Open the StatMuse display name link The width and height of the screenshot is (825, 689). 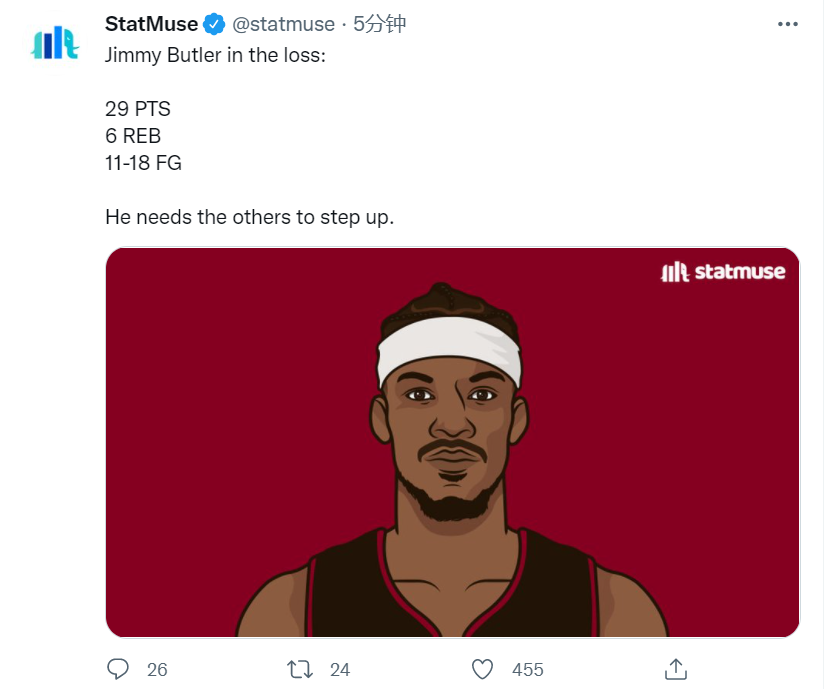[x=152, y=24]
